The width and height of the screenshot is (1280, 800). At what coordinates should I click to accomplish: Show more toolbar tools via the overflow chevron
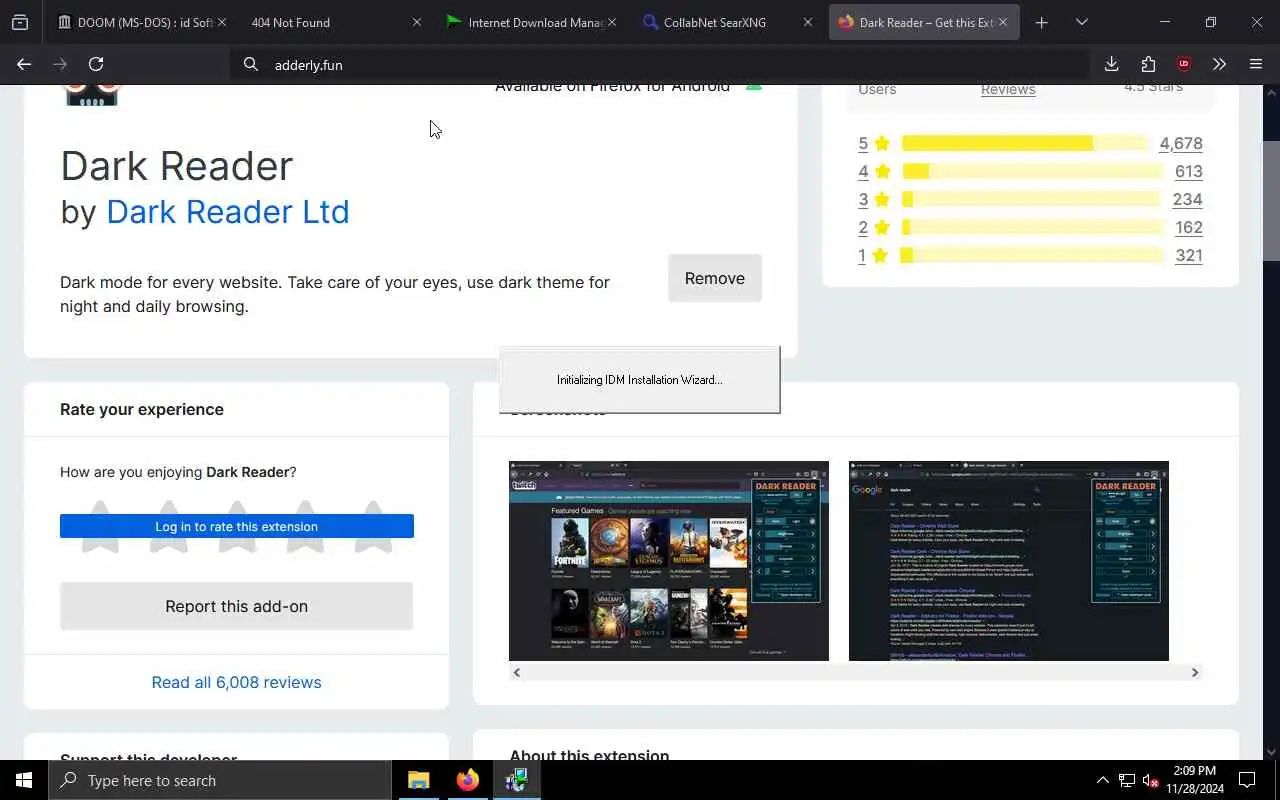1219,64
